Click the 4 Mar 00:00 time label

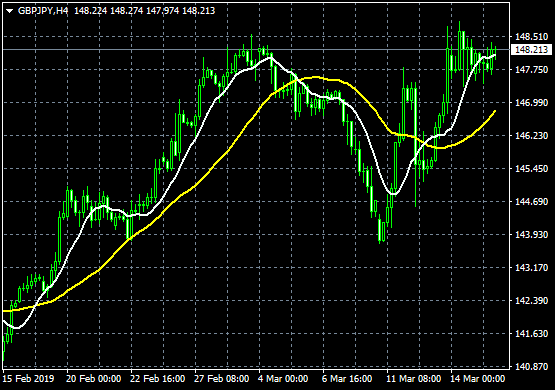283,379
